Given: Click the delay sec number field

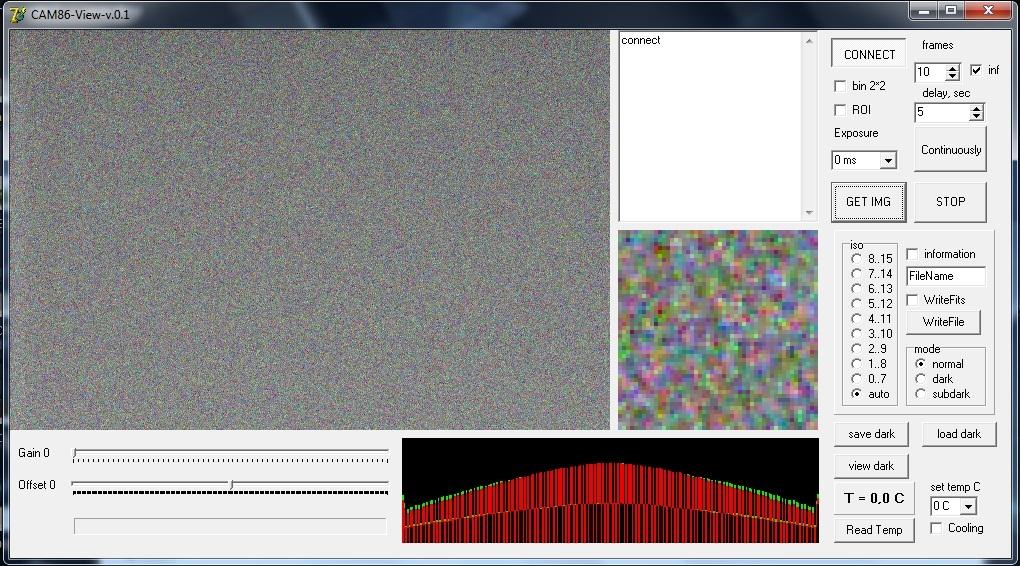Looking at the screenshot, I should tap(942, 112).
